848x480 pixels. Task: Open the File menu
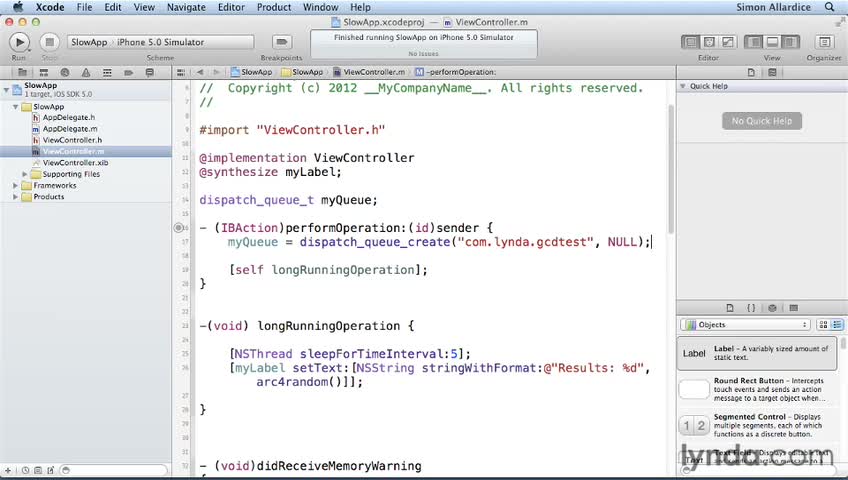[84, 7]
